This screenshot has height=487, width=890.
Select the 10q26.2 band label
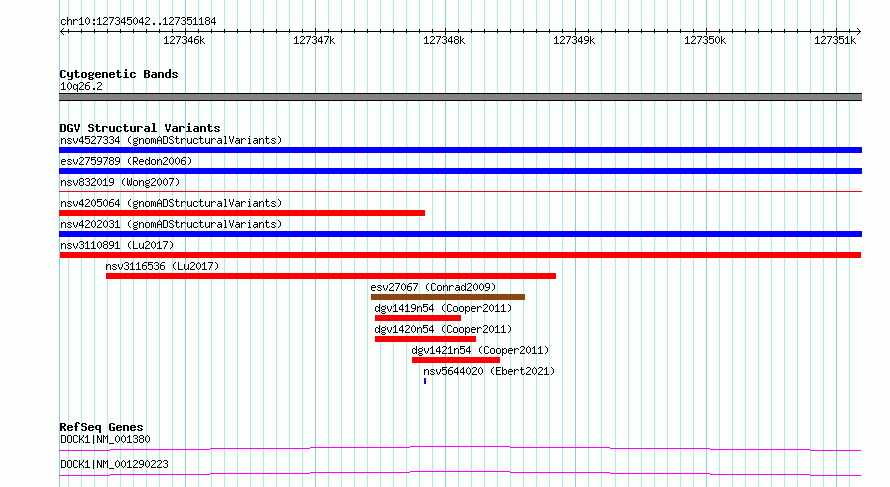point(81,86)
